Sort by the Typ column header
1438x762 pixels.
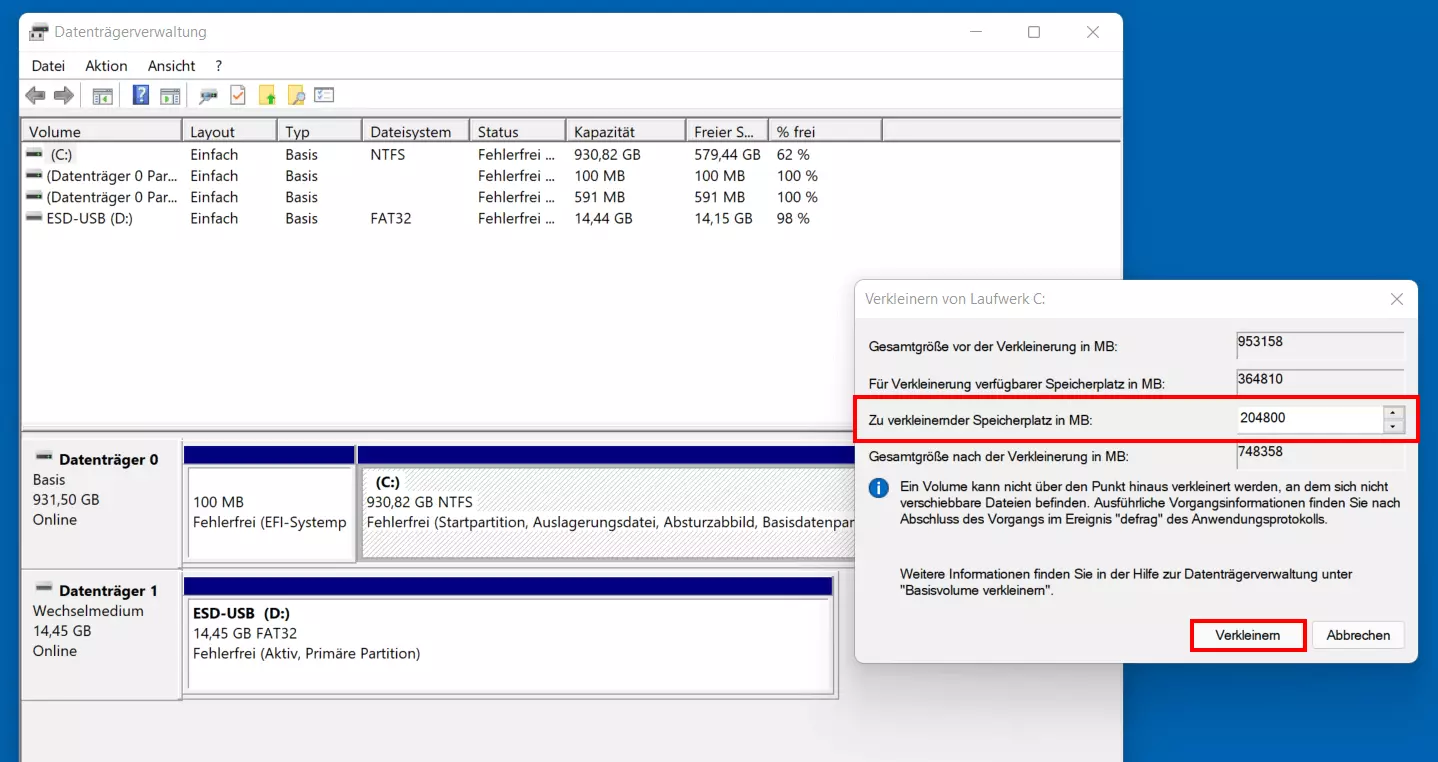(x=319, y=131)
